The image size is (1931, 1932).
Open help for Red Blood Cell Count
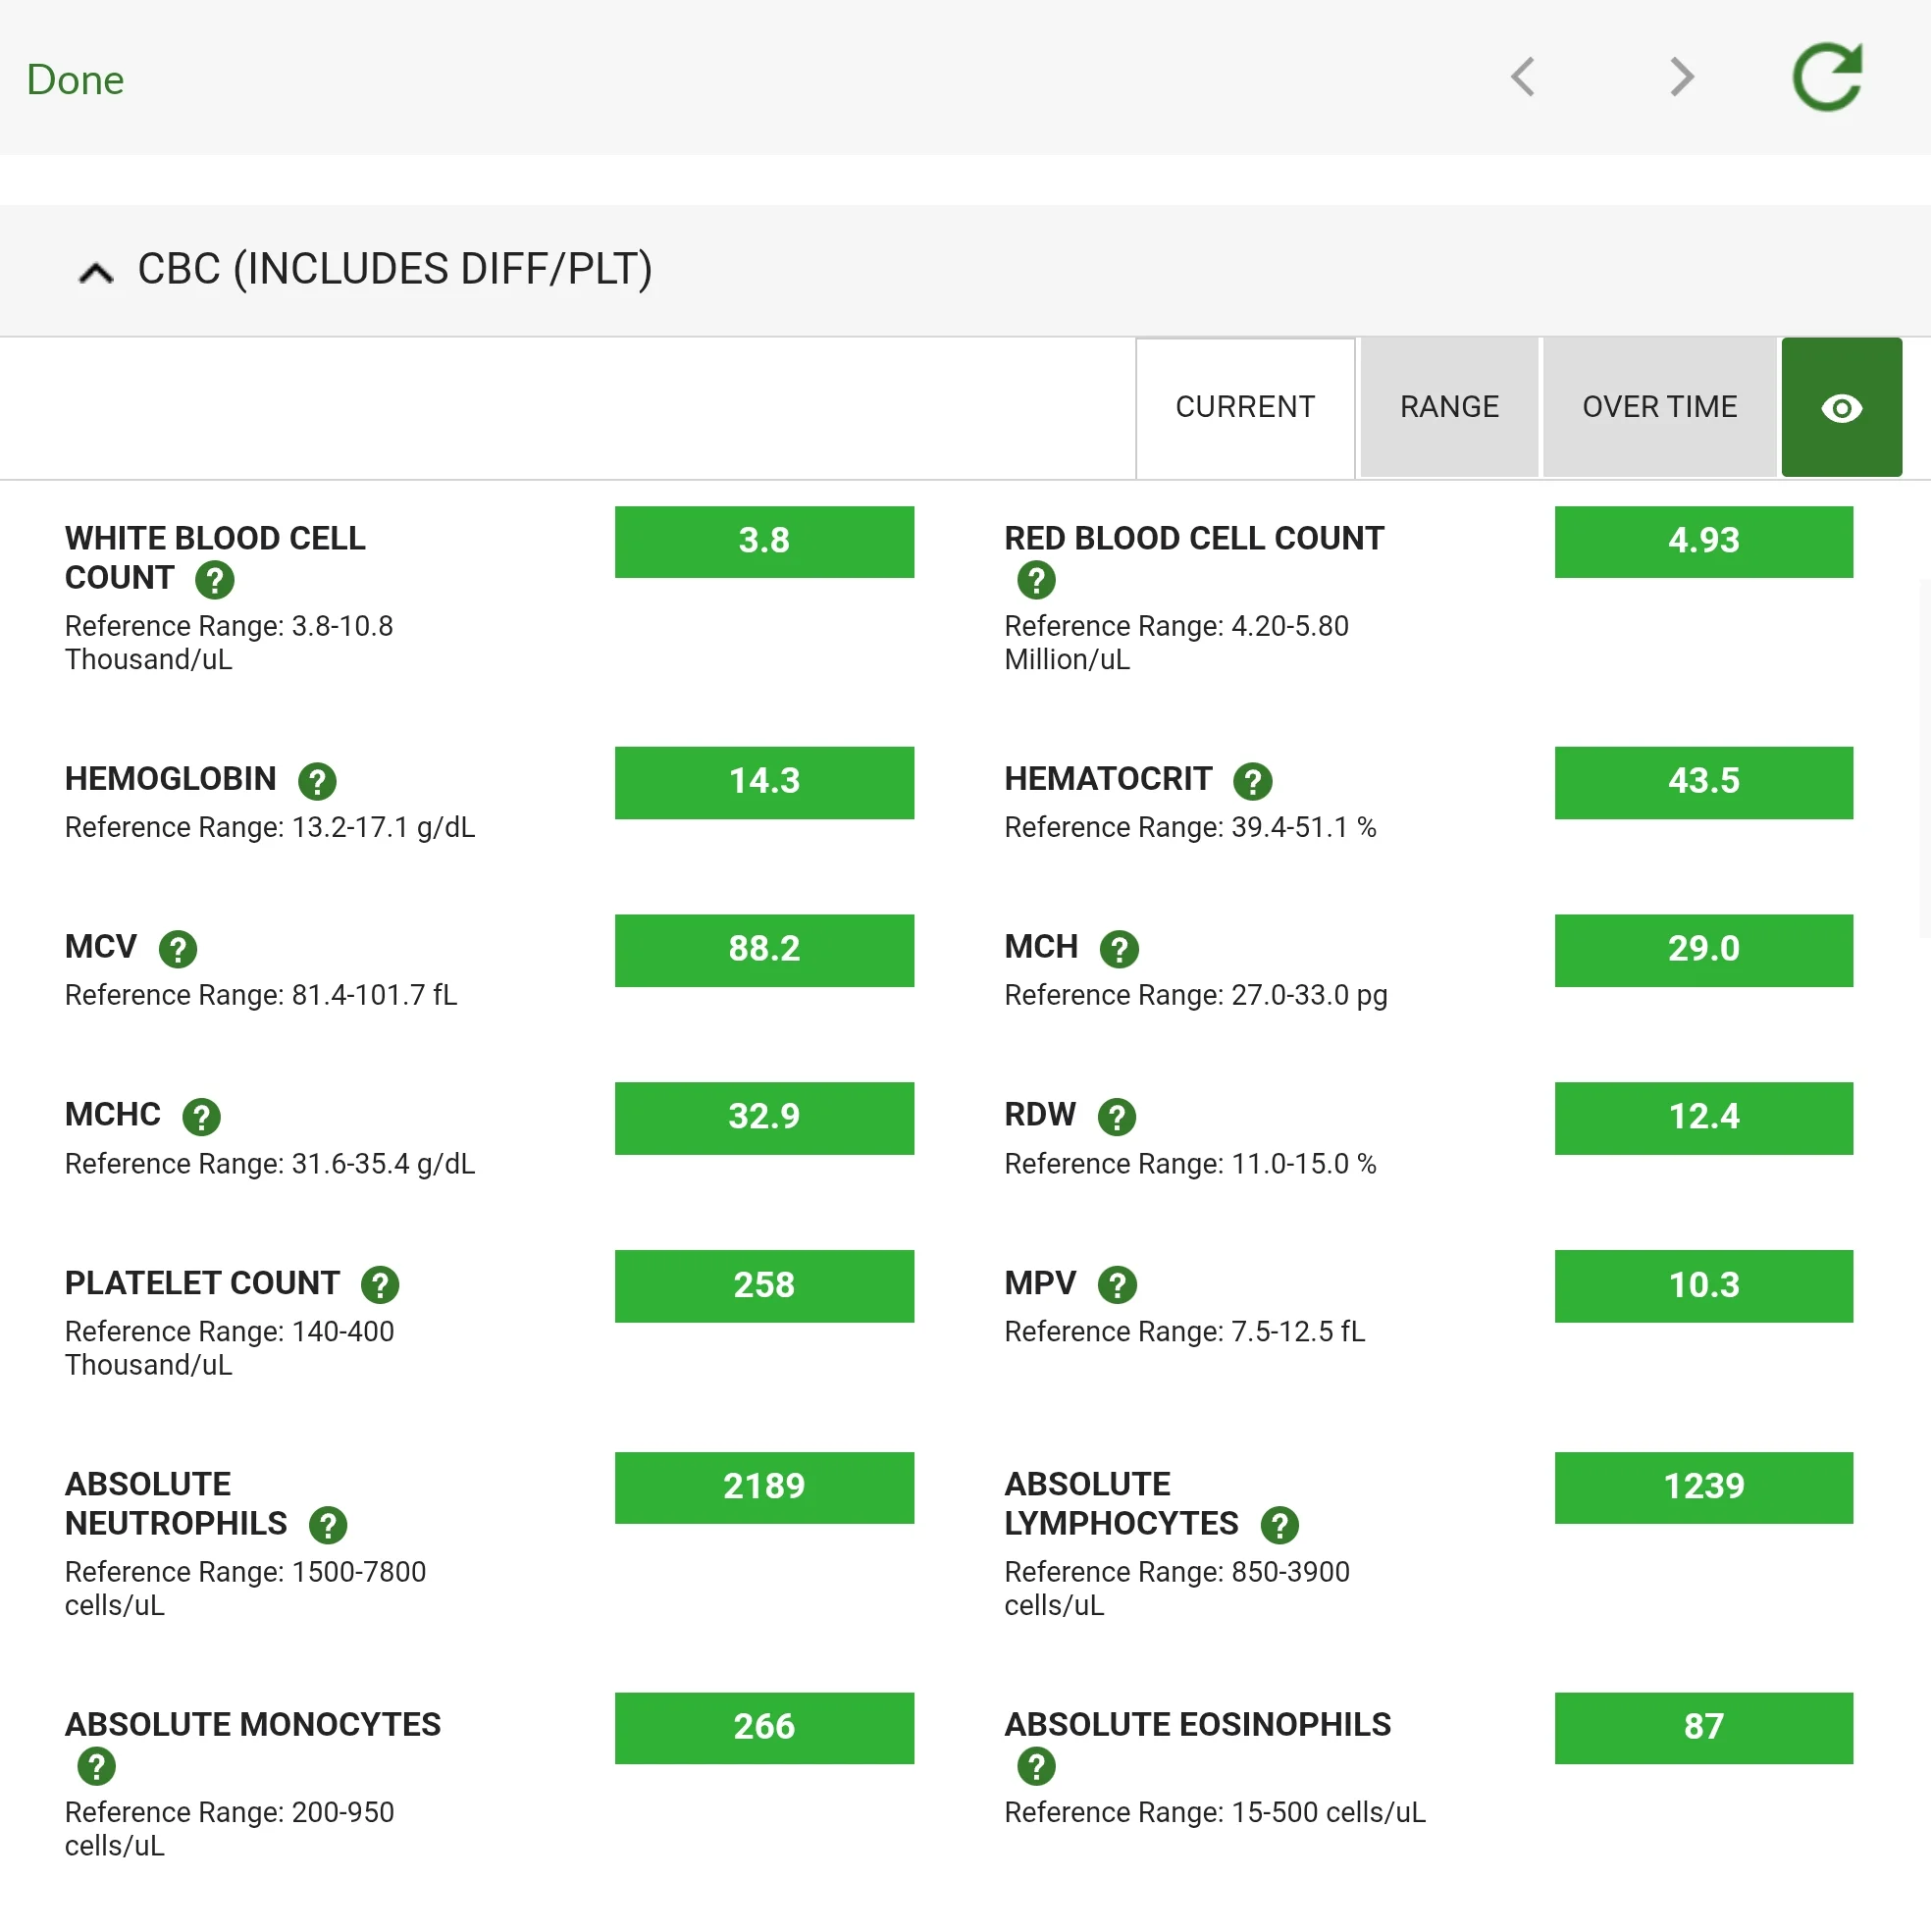coord(1036,579)
